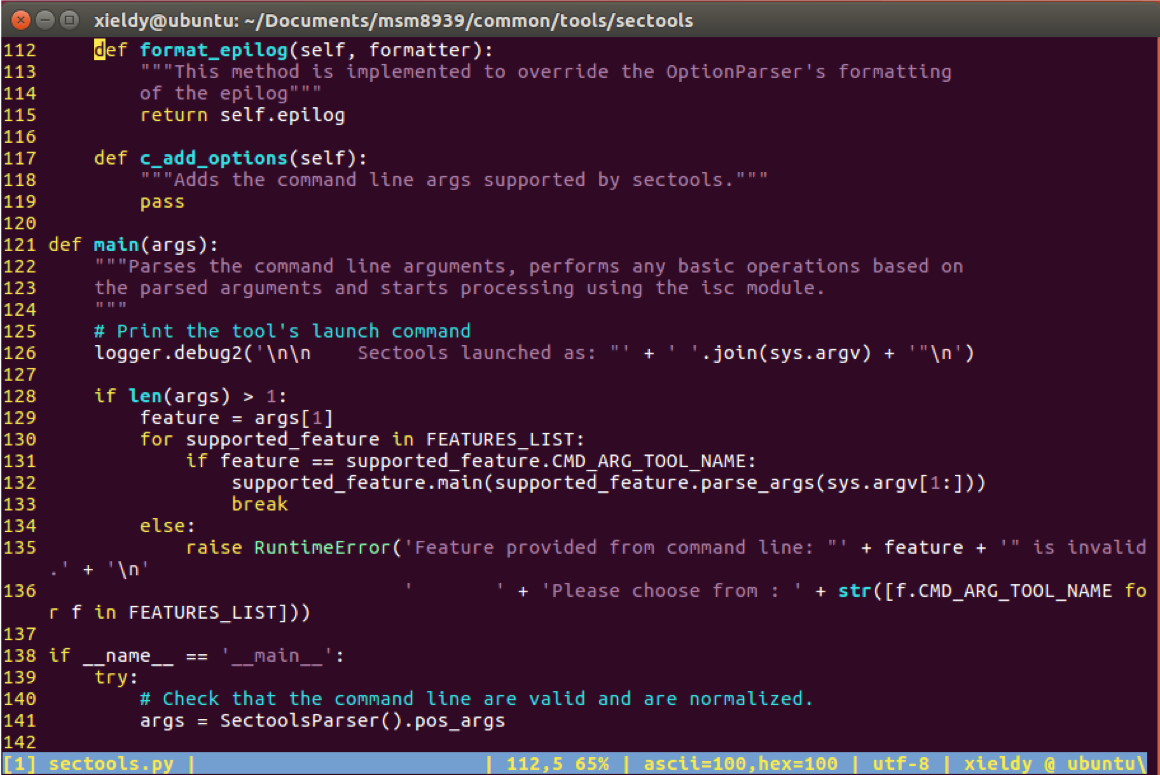
Task: Click 'try:' on line 139
Action: [116, 677]
